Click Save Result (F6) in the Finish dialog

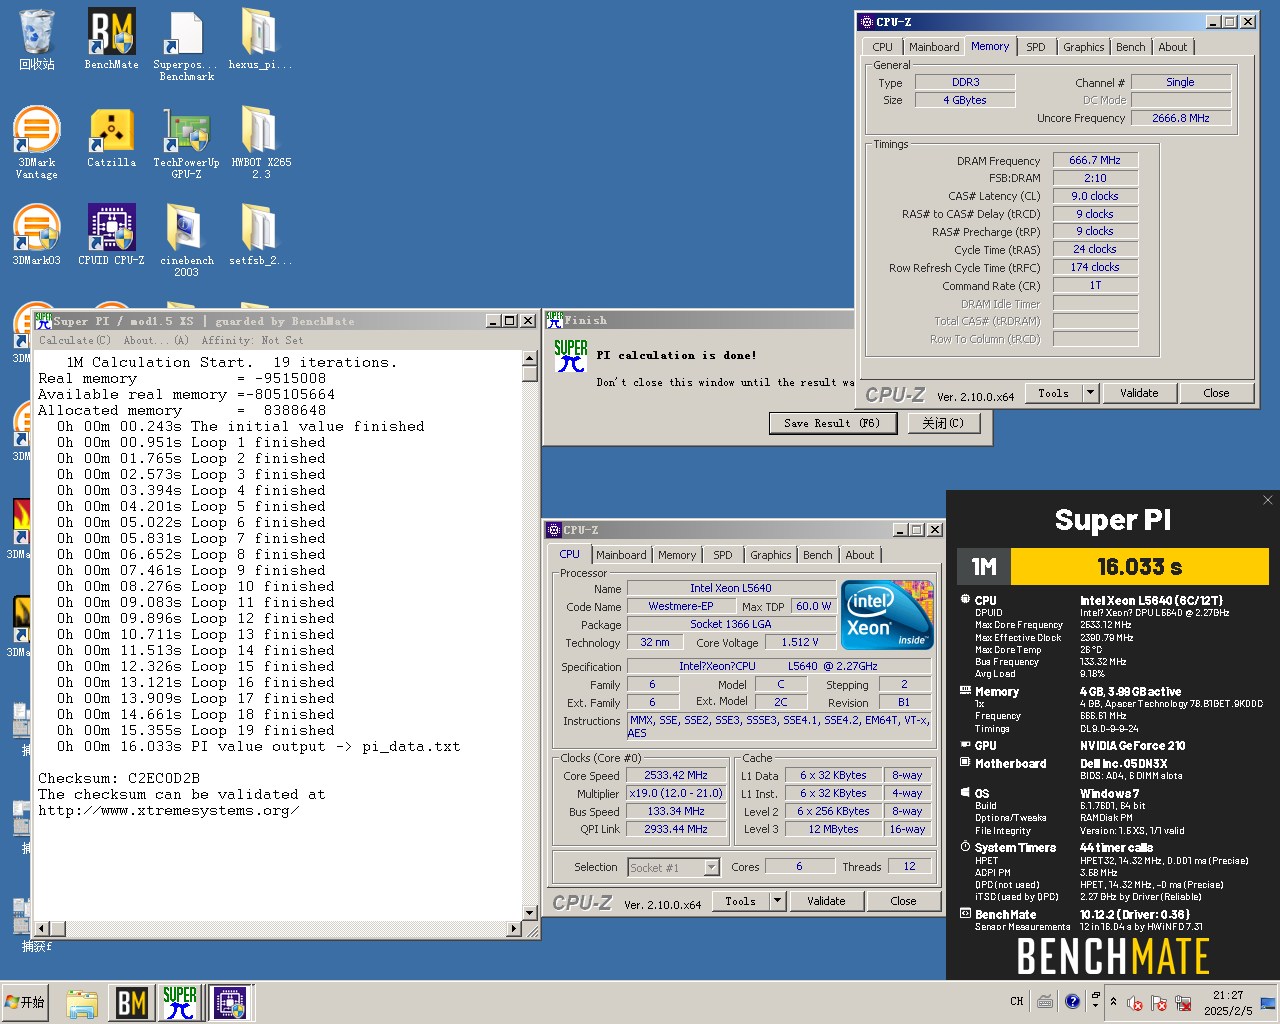(832, 423)
